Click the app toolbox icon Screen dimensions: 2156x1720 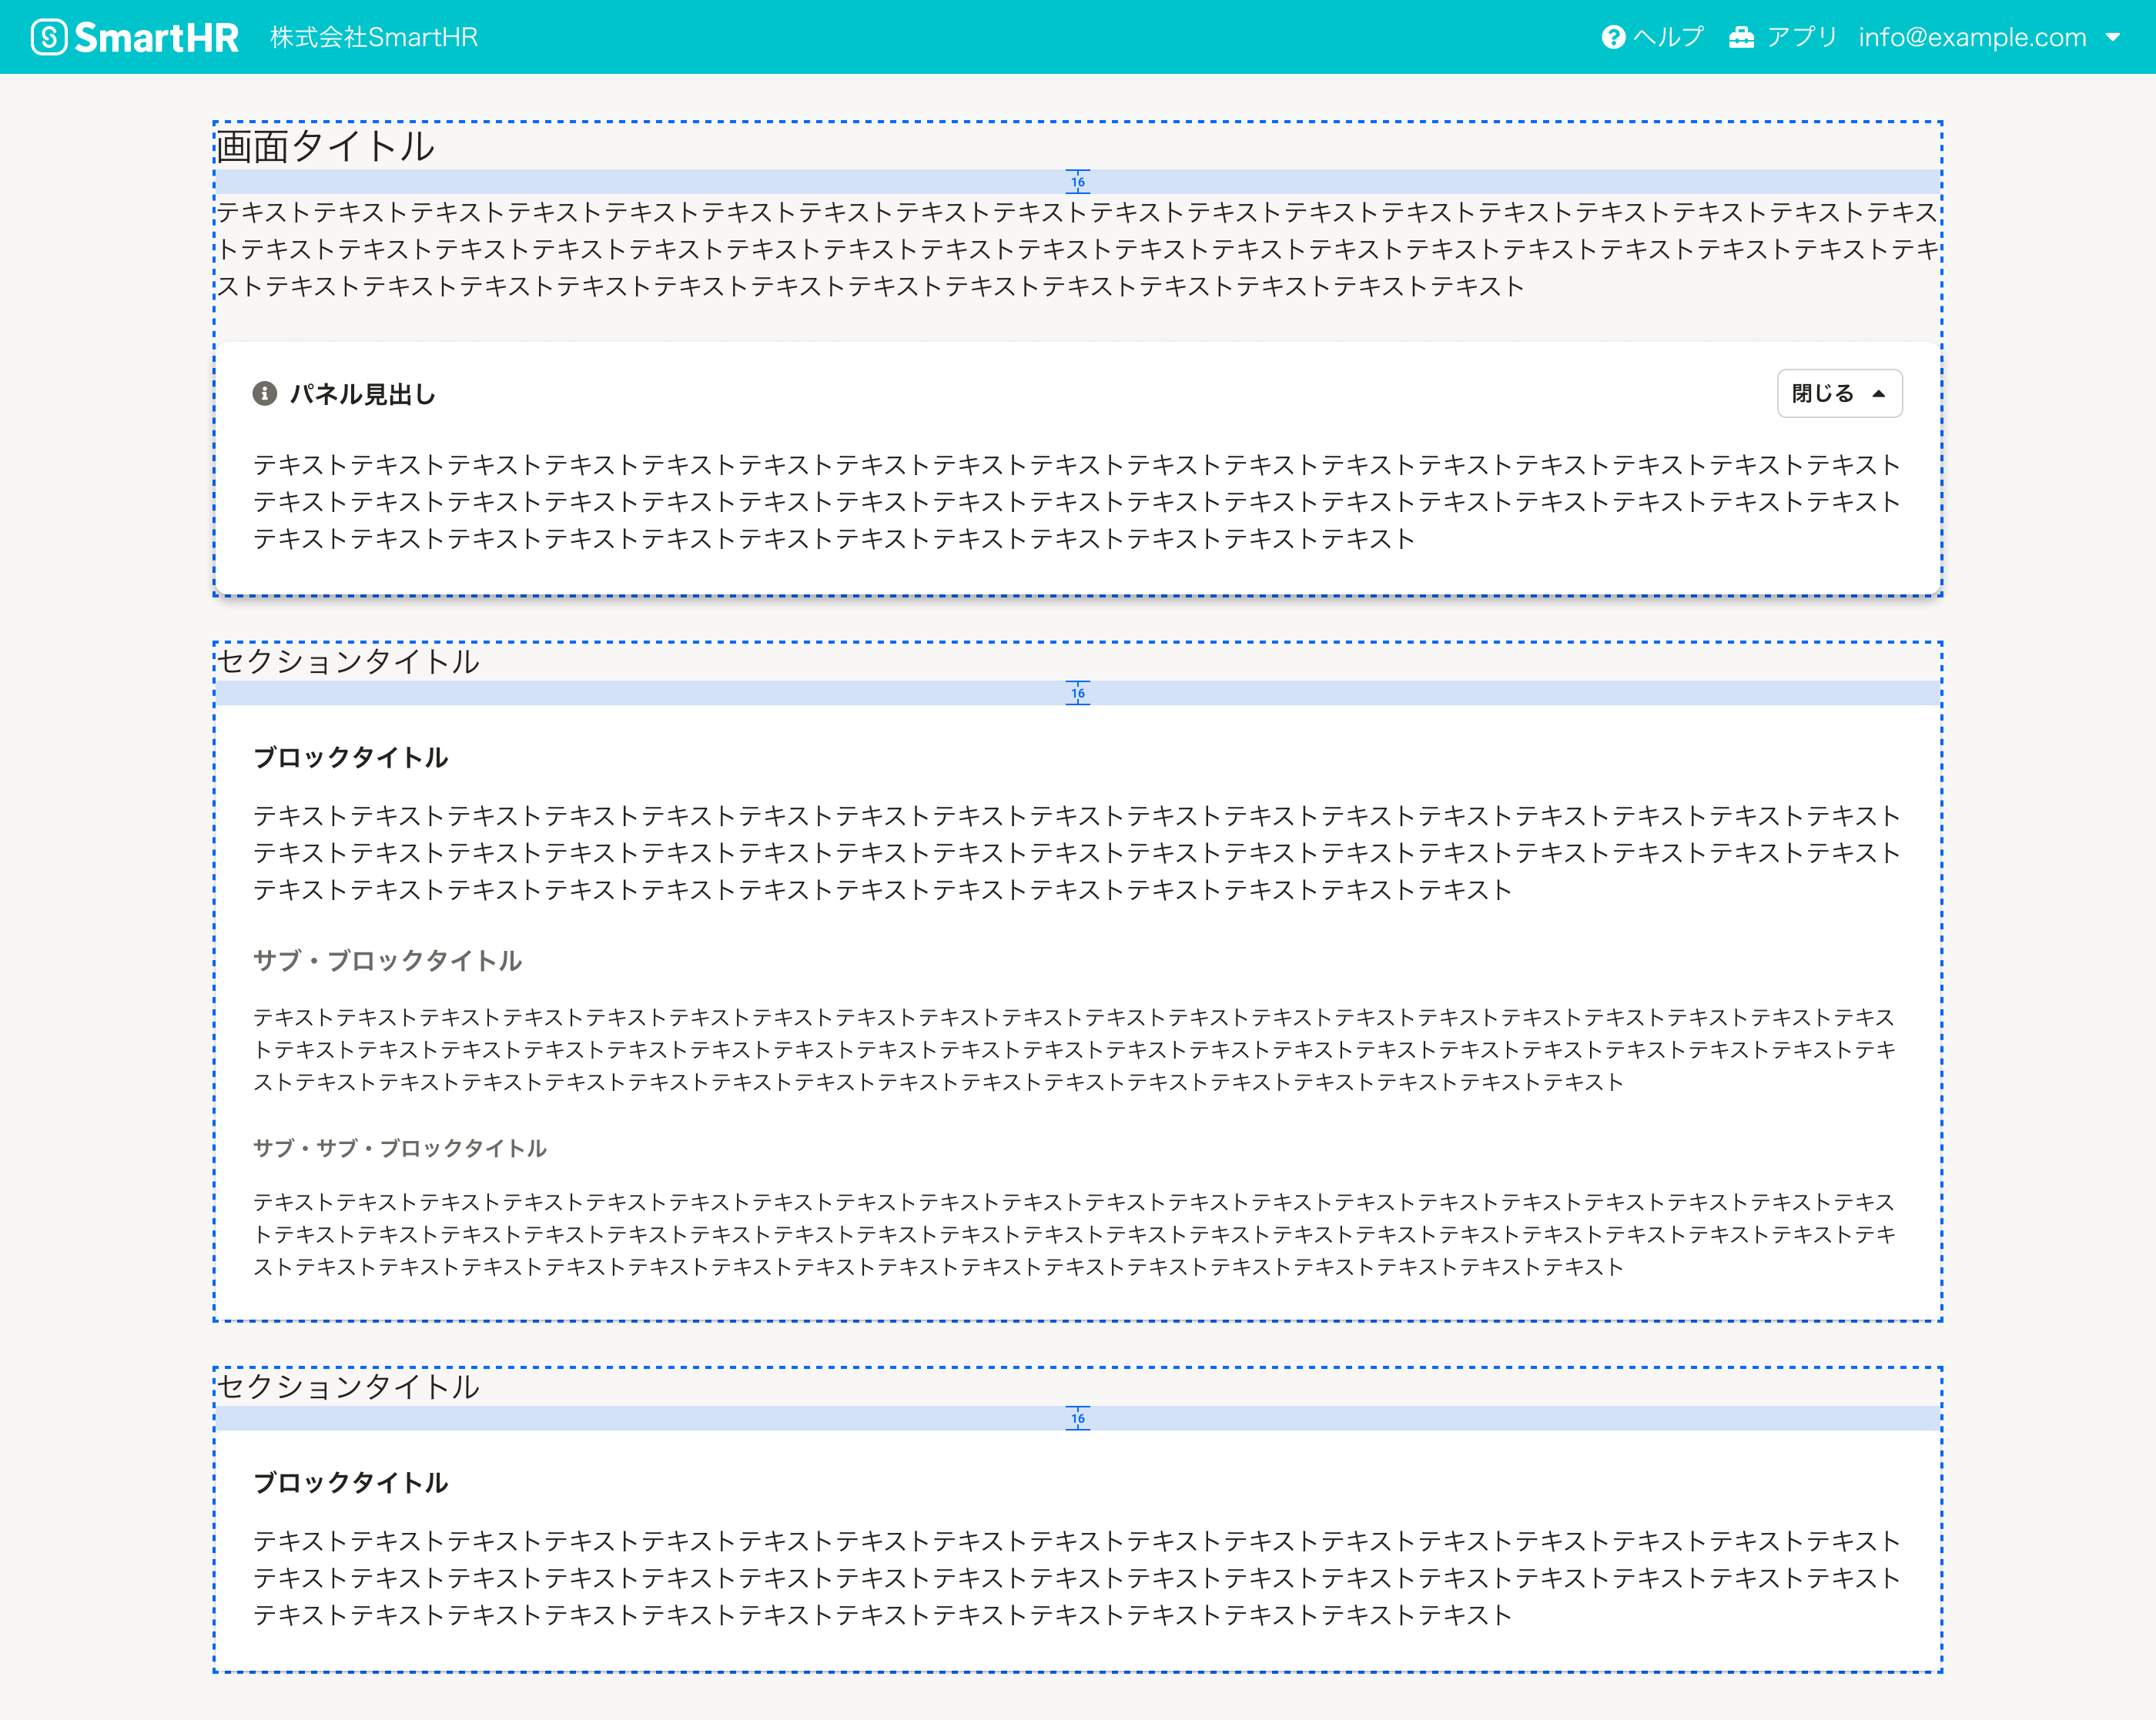click(1741, 37)
